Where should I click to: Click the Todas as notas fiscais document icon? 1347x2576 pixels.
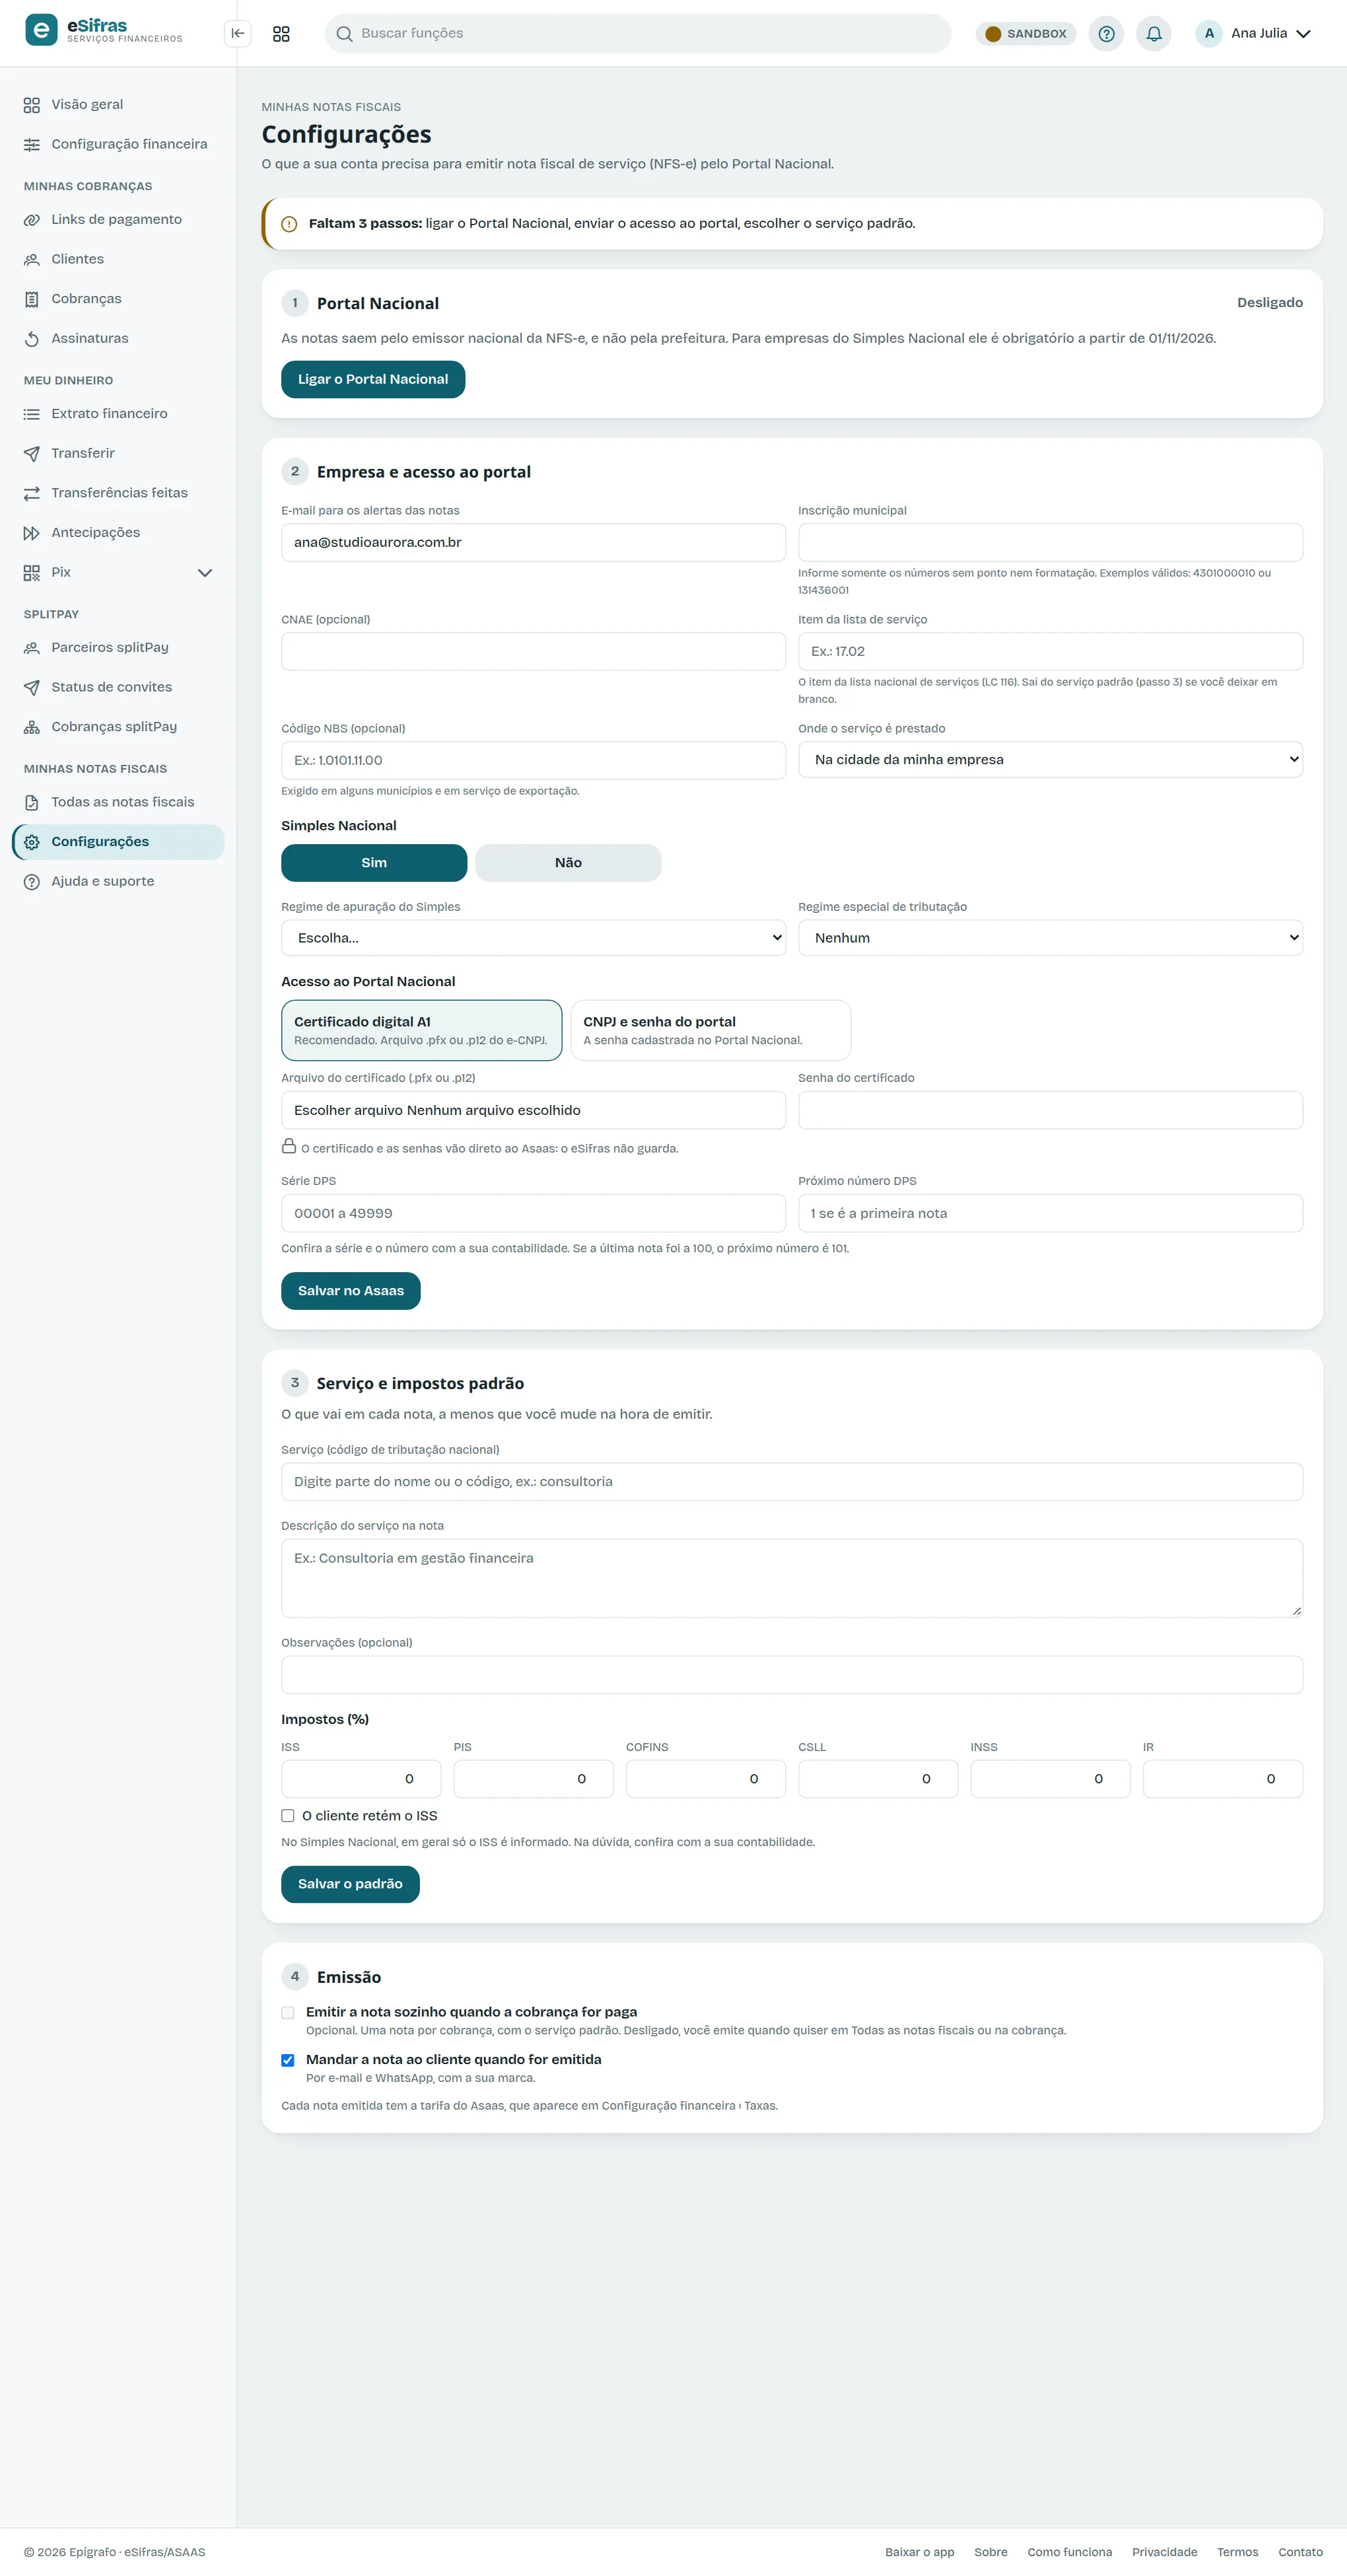click(x=32, y=802)
